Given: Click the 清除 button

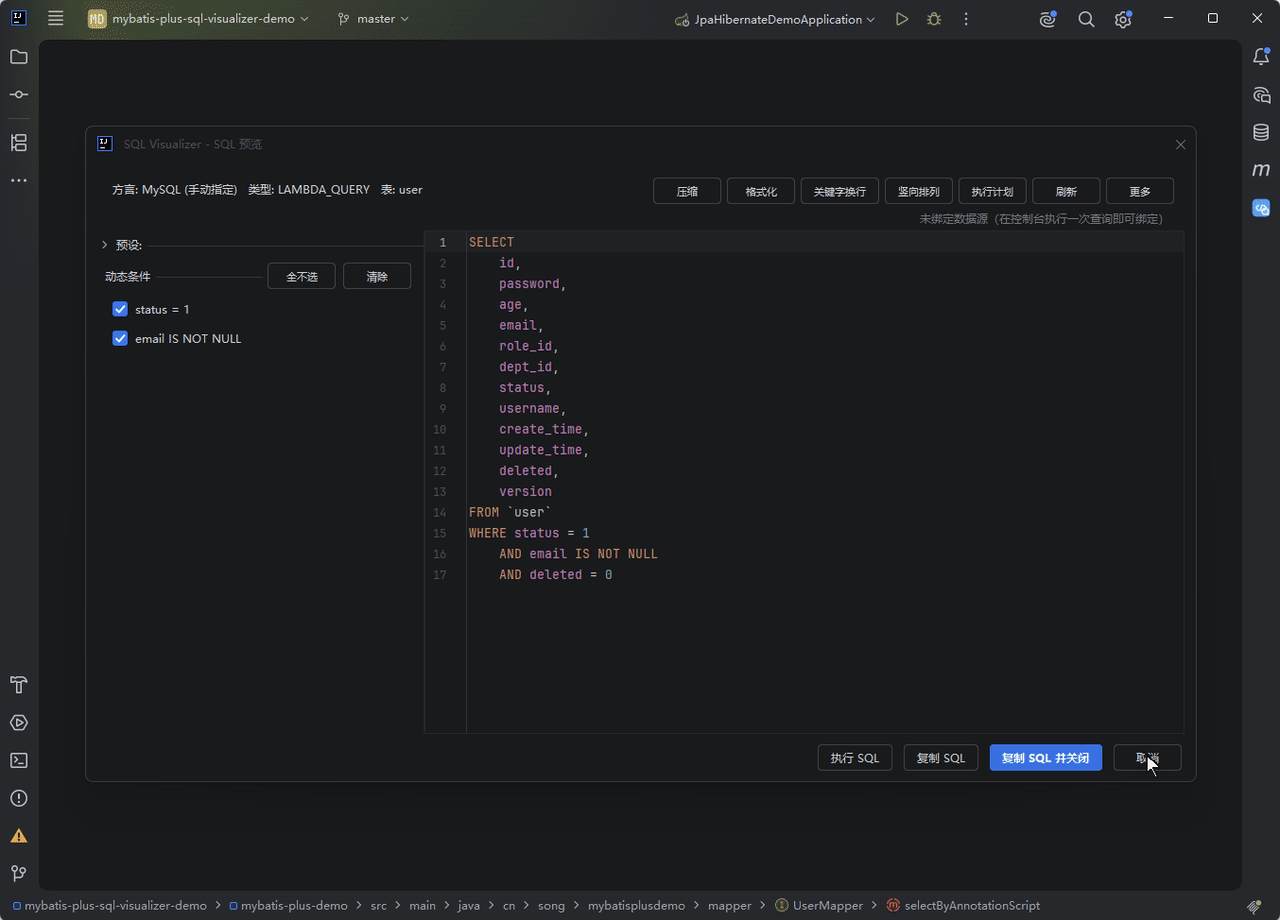Looking at the screenshot, I should click(x=377, y=276).
